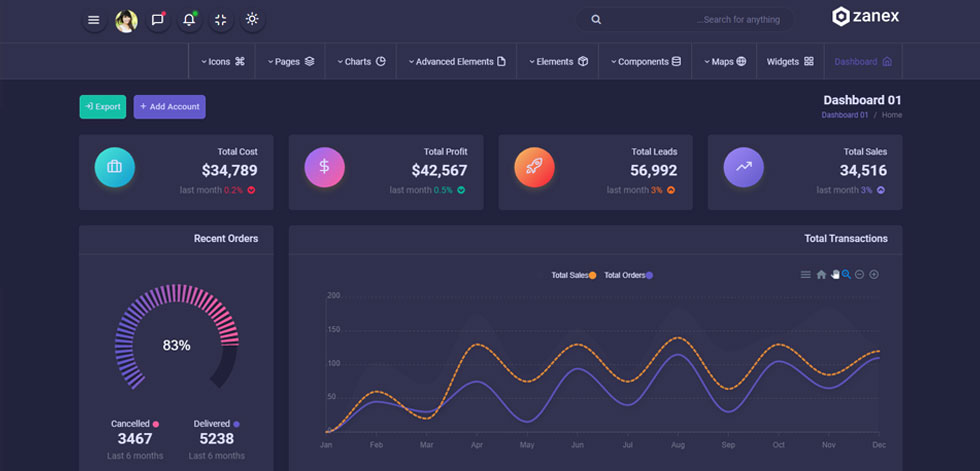Click the 5238 delivered count
Image resolution: width=980 pixels, height=471 pixels.
217,439
